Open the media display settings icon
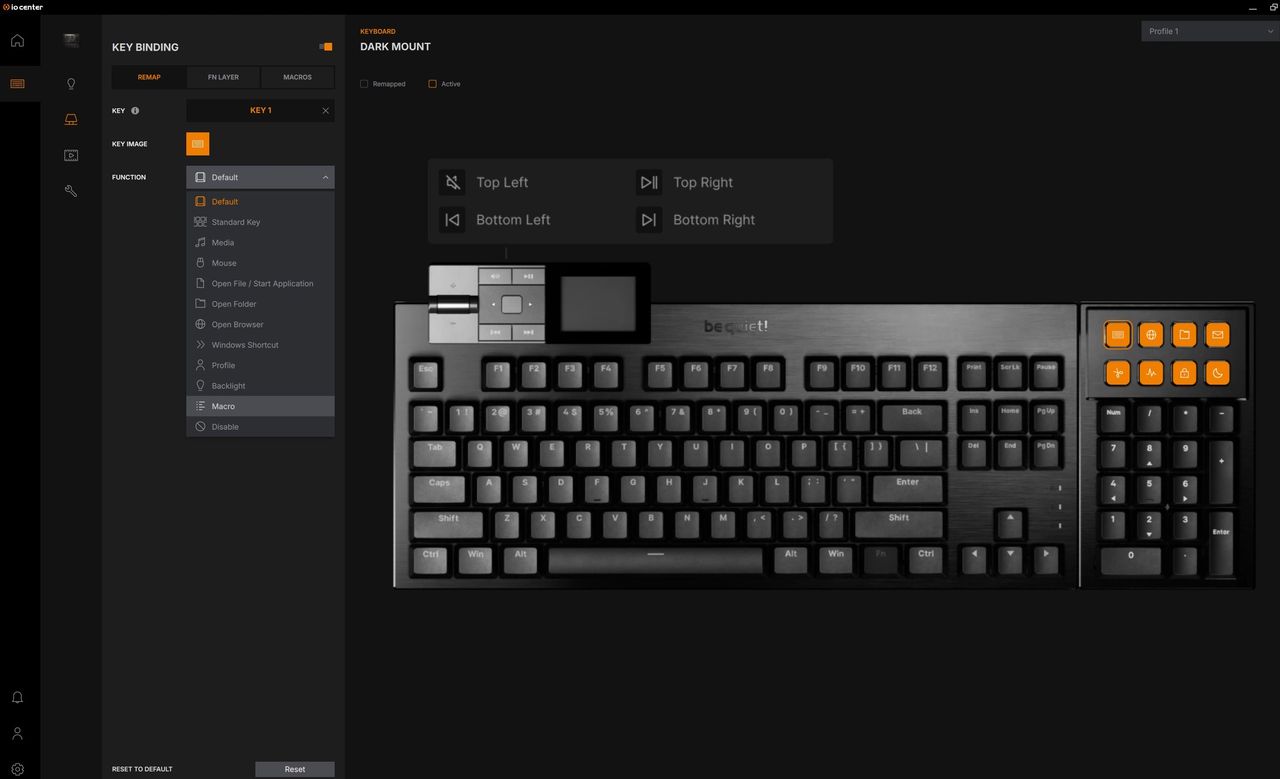Screen dimensions: 1280x779 [71, 155]
